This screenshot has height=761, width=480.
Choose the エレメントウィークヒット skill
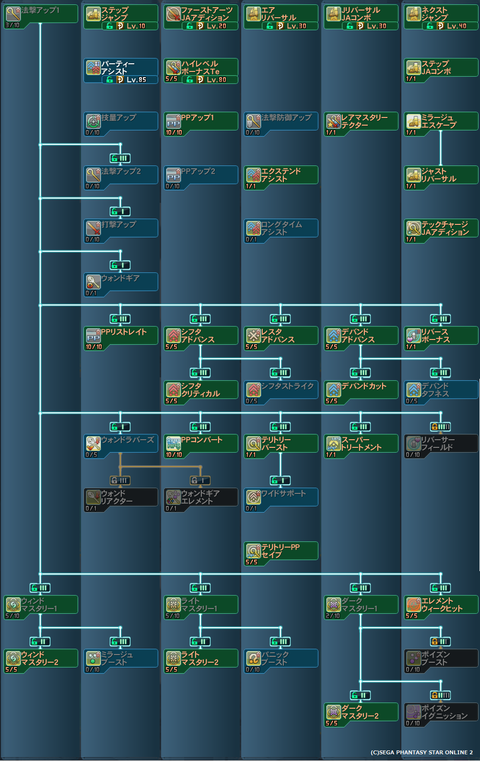[x=441, y=608]
